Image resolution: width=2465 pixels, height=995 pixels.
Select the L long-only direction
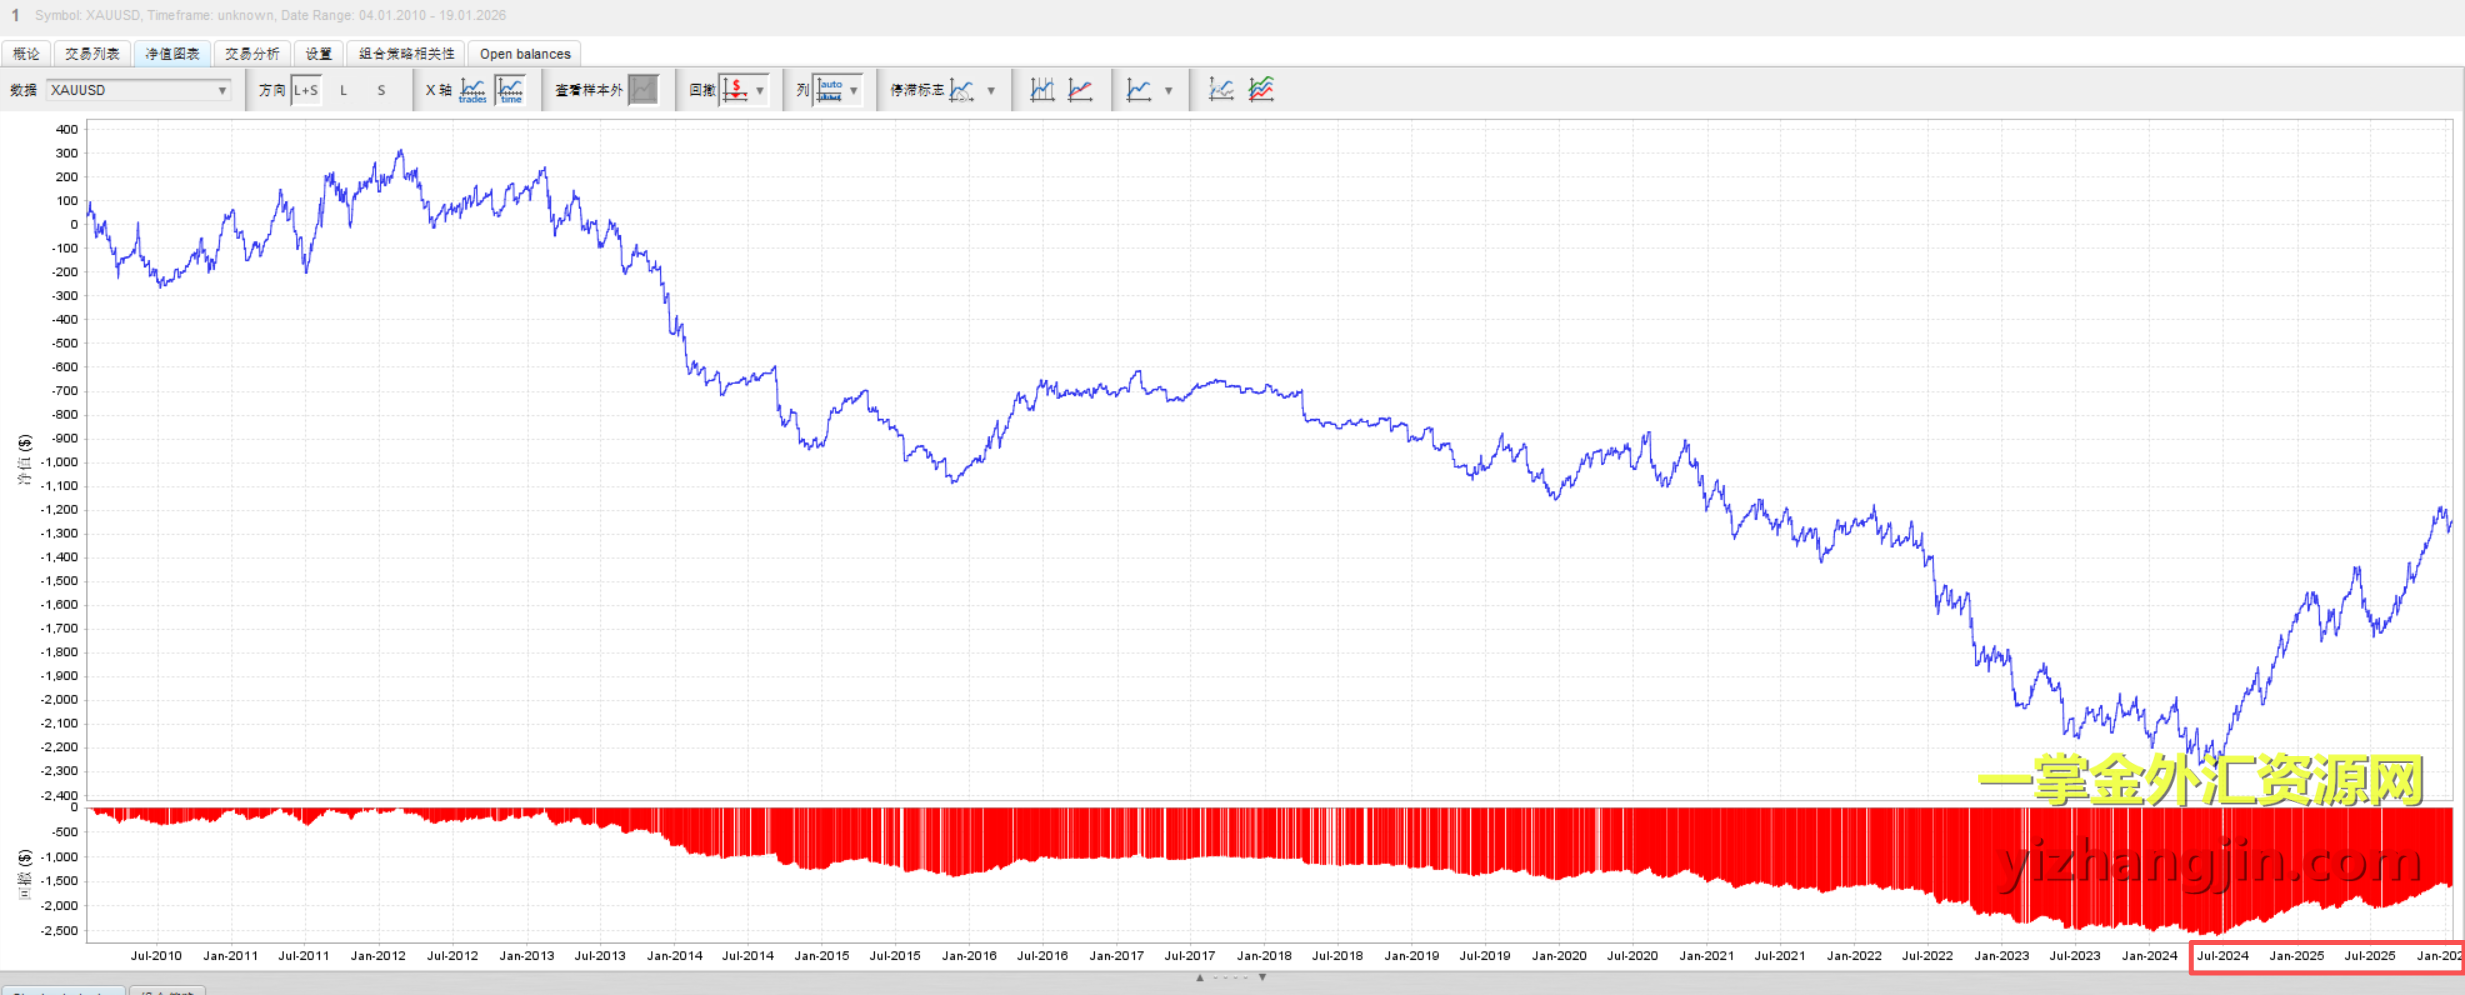[343, 90]
